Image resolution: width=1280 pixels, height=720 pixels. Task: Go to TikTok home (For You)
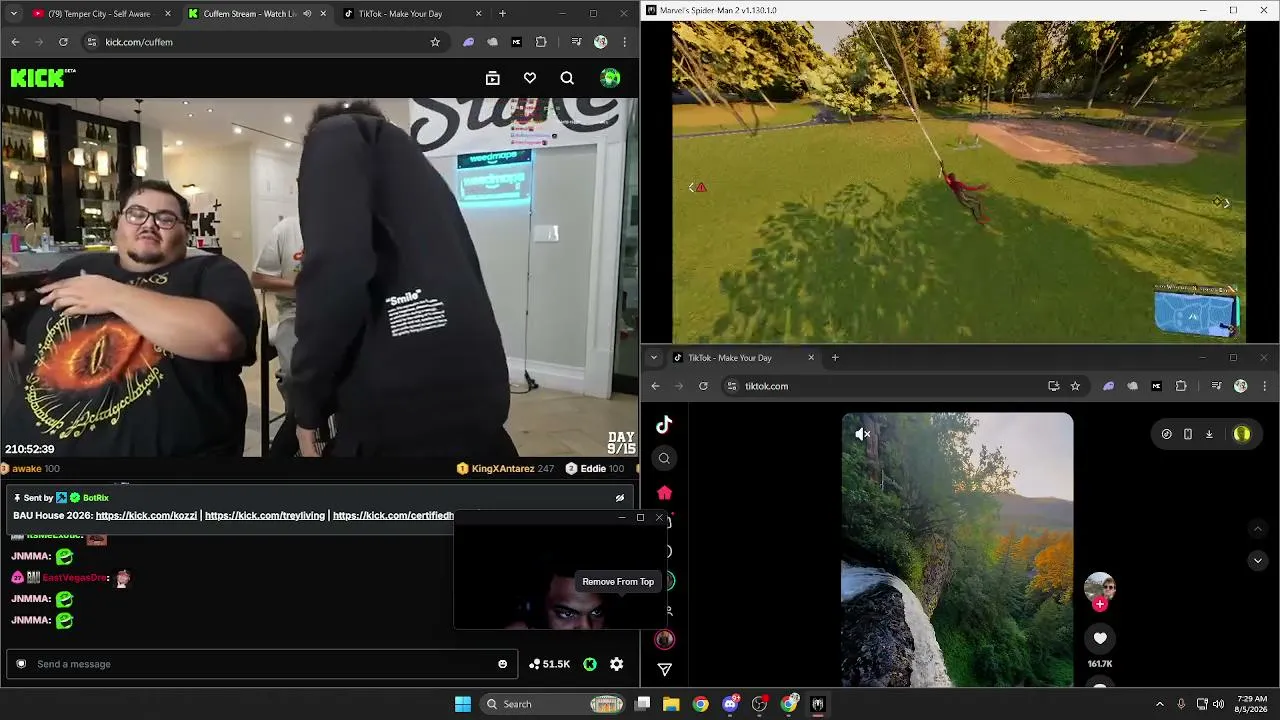click(x=664, y=493)
